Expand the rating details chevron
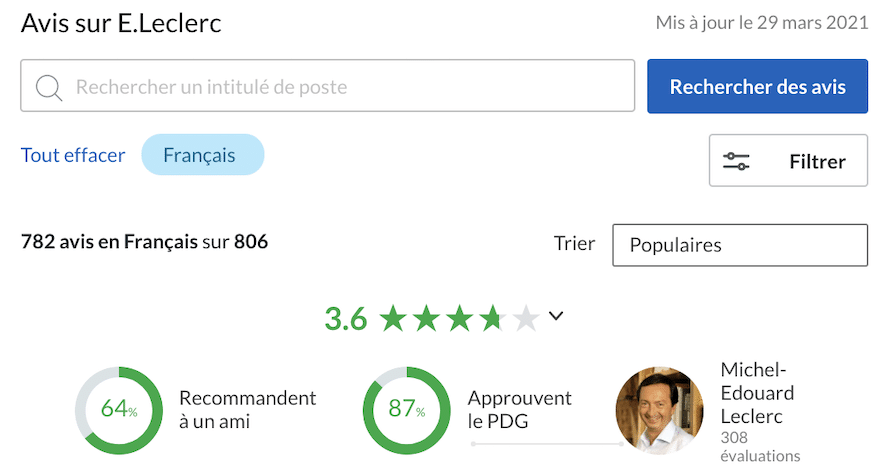 coord(556,316)
